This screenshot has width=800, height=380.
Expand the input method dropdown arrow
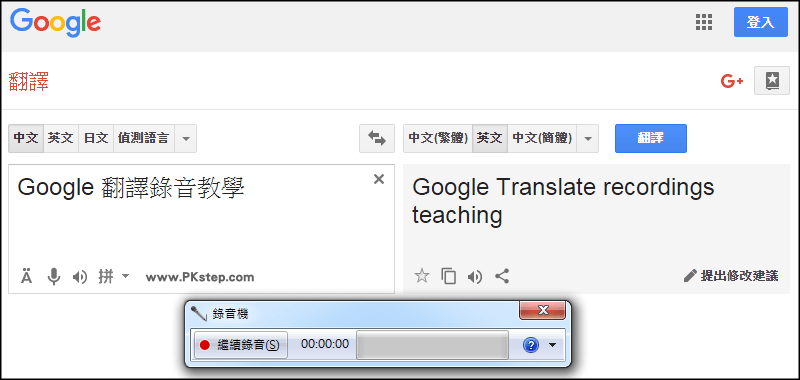coord(125,276)
